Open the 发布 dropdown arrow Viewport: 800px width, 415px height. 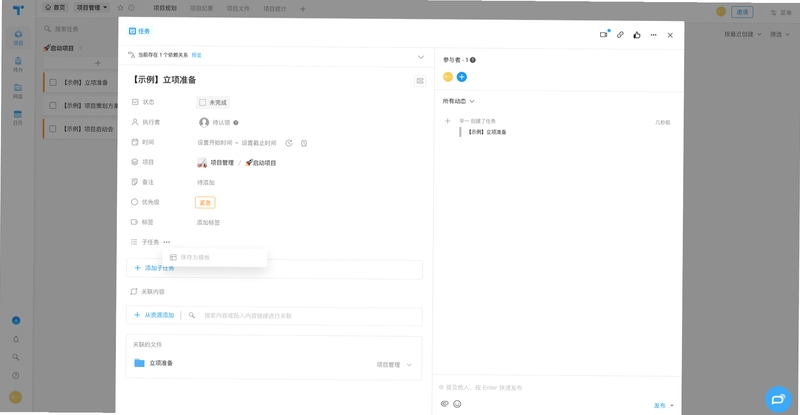tap(672, 405)
